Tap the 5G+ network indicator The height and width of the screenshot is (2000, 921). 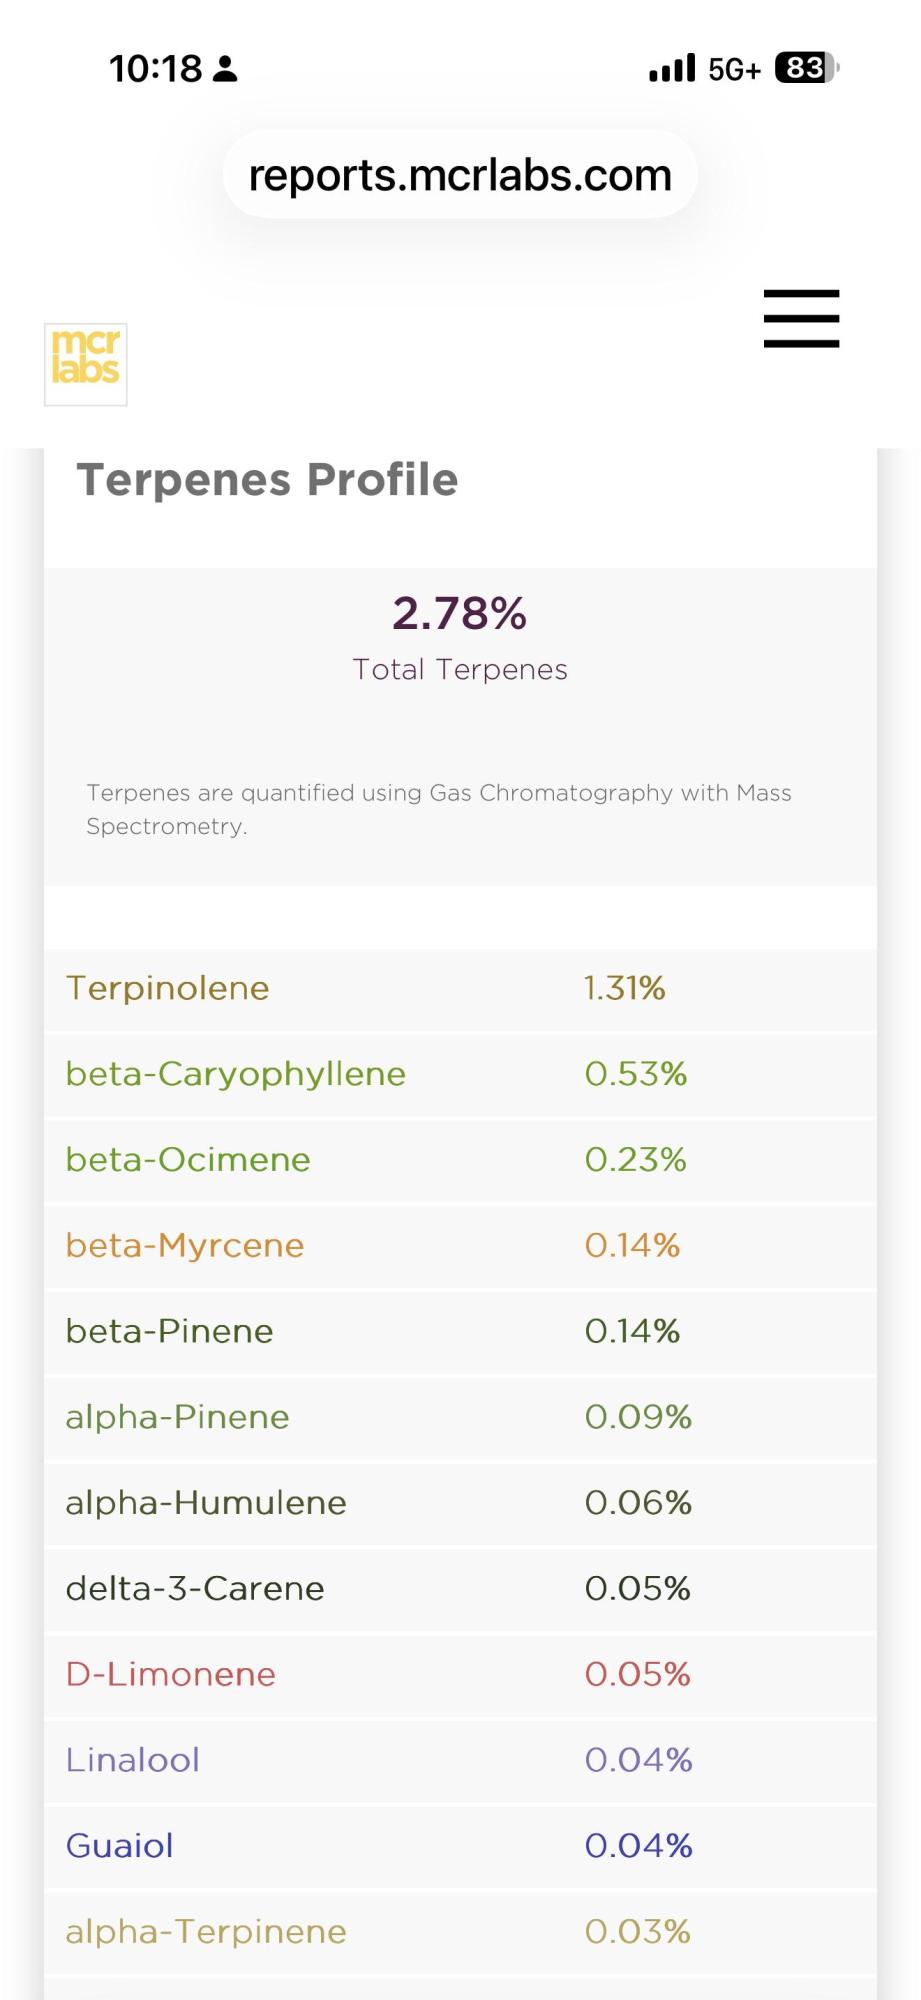(734, 69)
